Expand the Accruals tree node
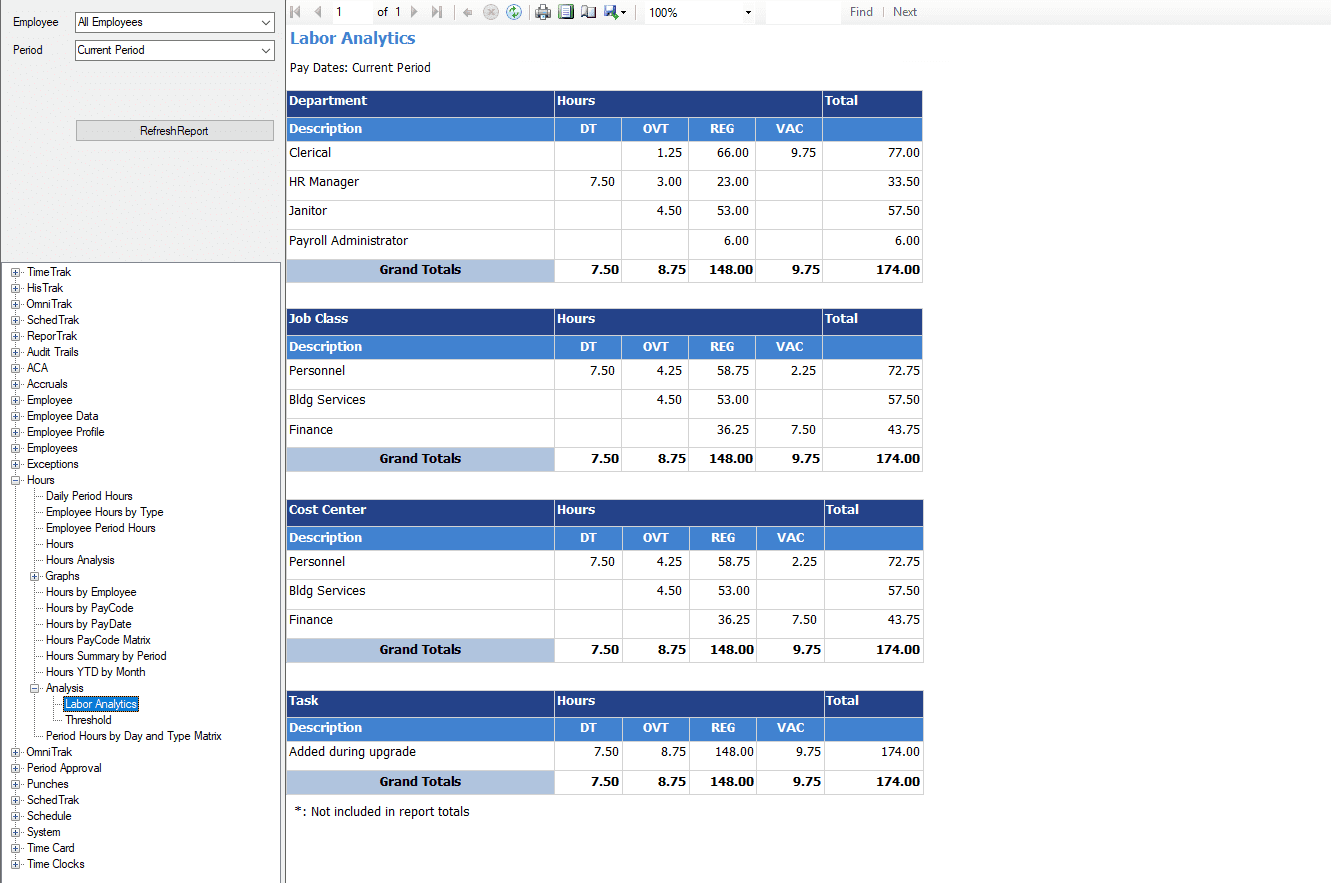This screenshot has width=1331, height=883. click(16, 384)
